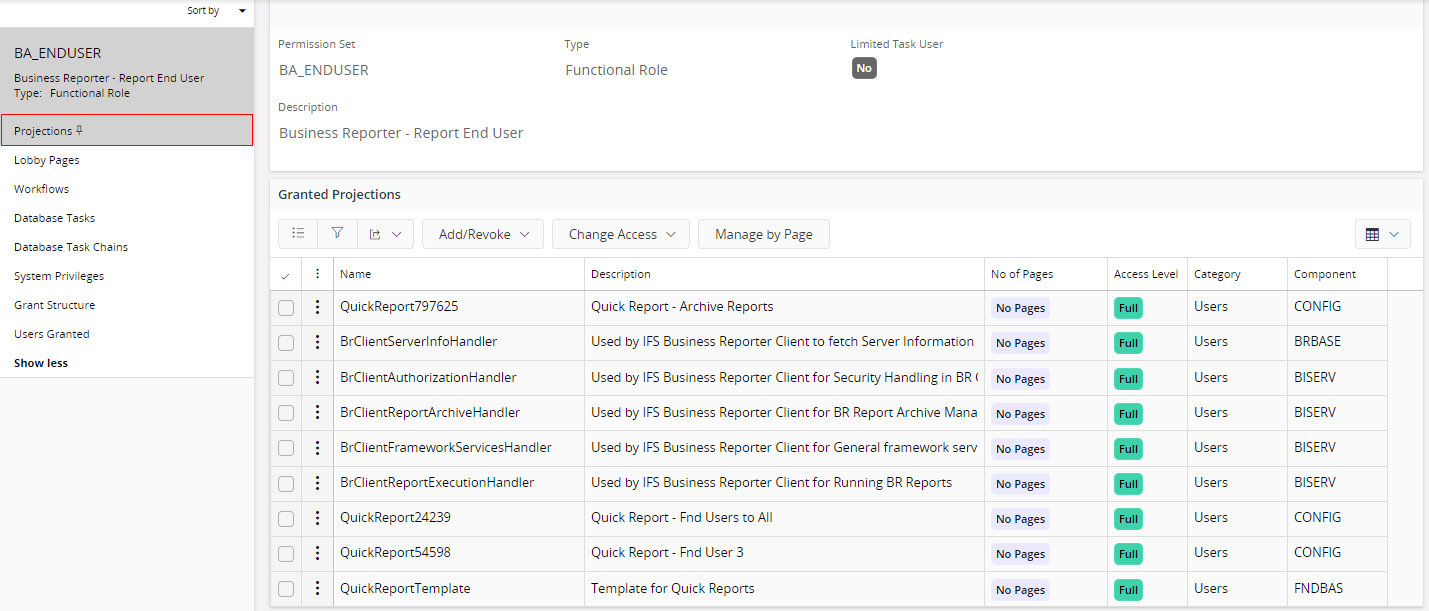The height and width of the screenshot is (611, 1429).
Task: Select the checkbox for QuickReport24239
Action: 286,518
